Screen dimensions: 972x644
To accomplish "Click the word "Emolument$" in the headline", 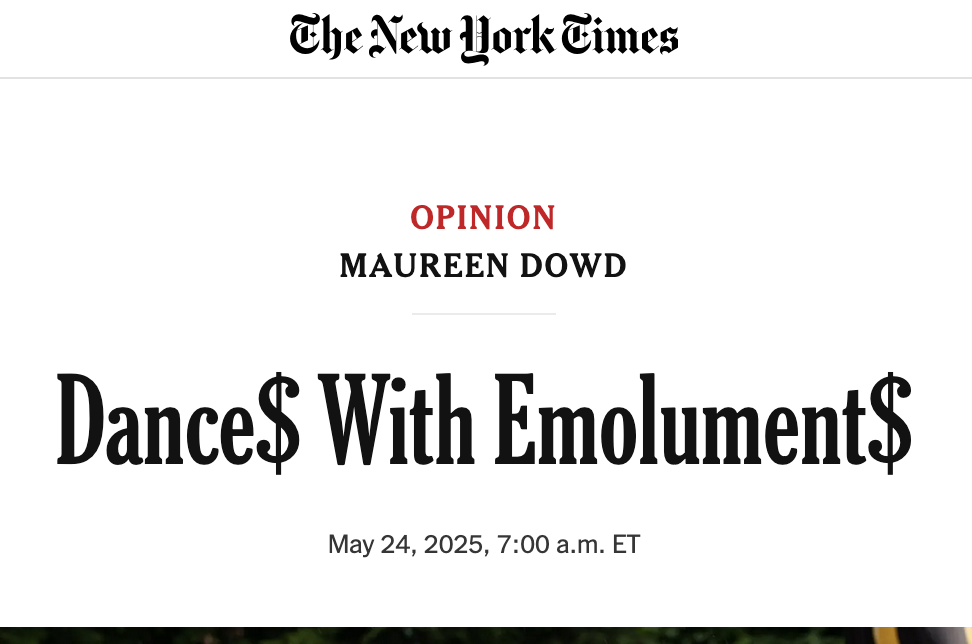I will (x=703, y=422).
